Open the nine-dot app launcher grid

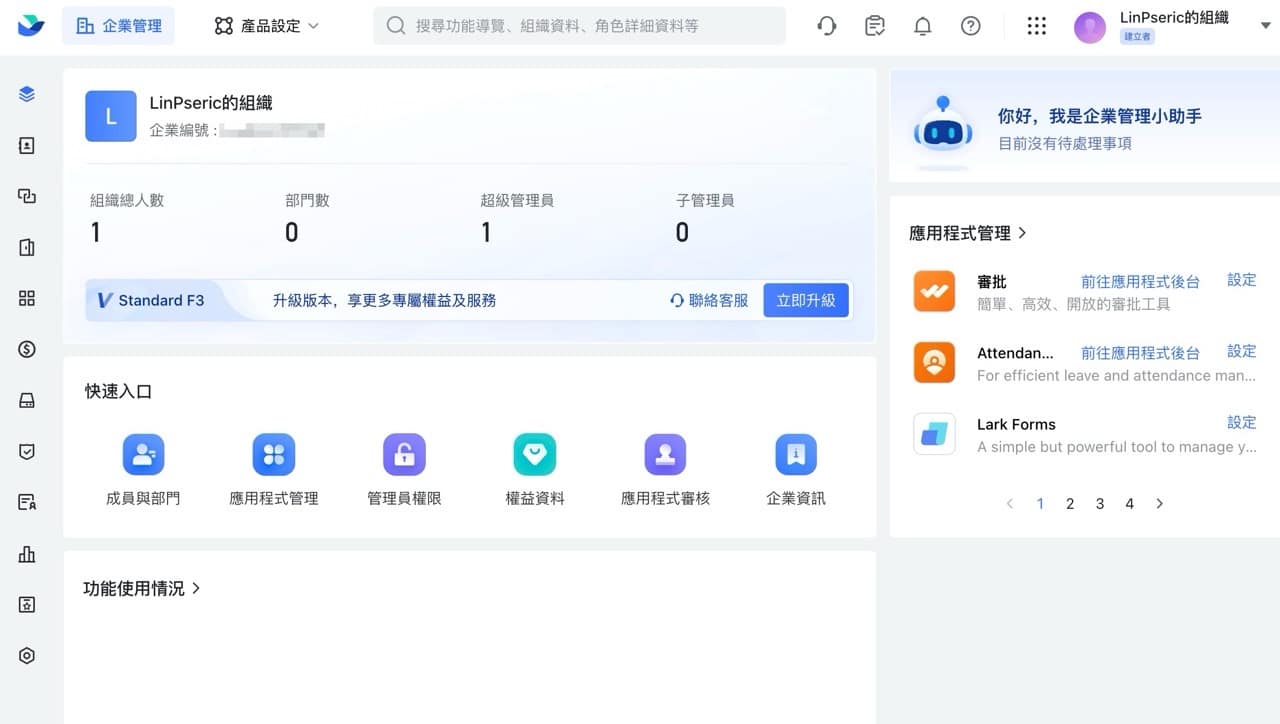1037,26
